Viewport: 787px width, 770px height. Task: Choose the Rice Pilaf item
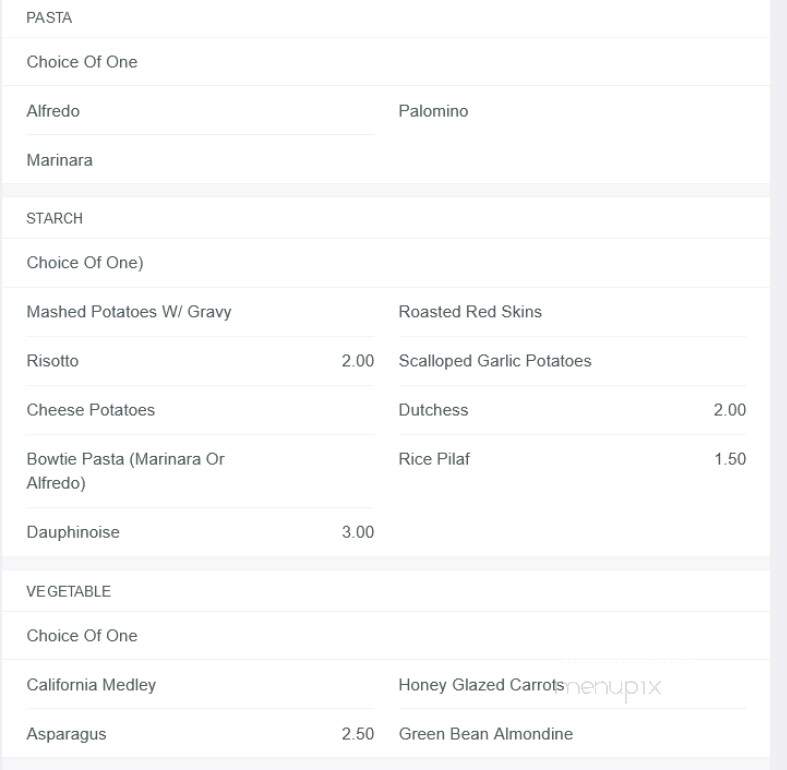tap(434, 459)
